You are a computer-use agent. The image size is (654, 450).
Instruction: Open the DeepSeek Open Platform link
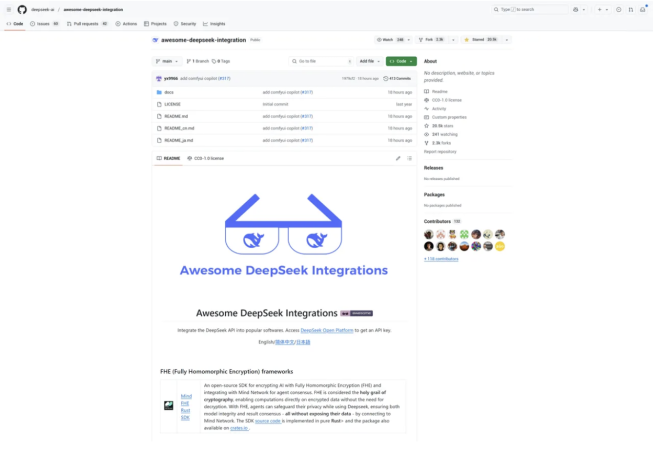pos(326,330)
